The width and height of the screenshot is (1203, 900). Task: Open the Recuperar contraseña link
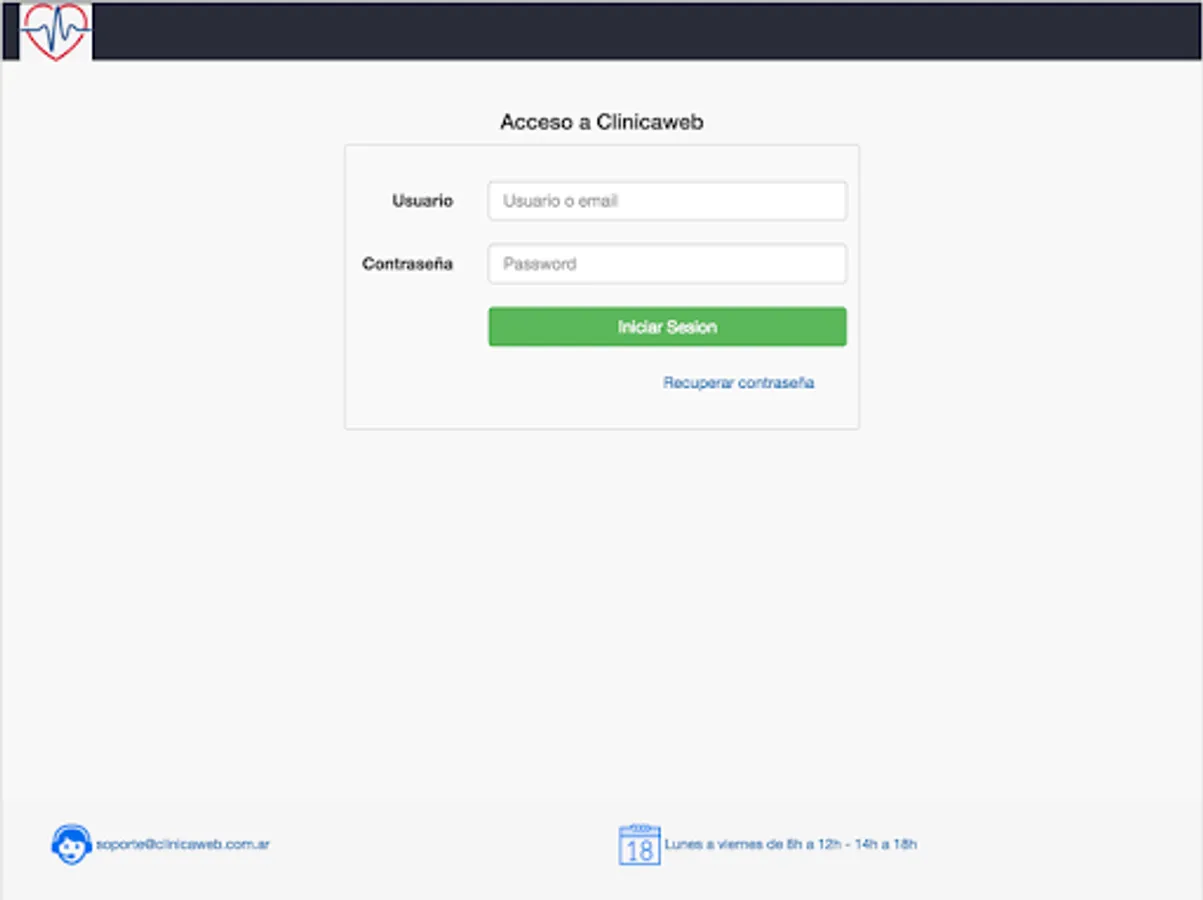(738, 383)
